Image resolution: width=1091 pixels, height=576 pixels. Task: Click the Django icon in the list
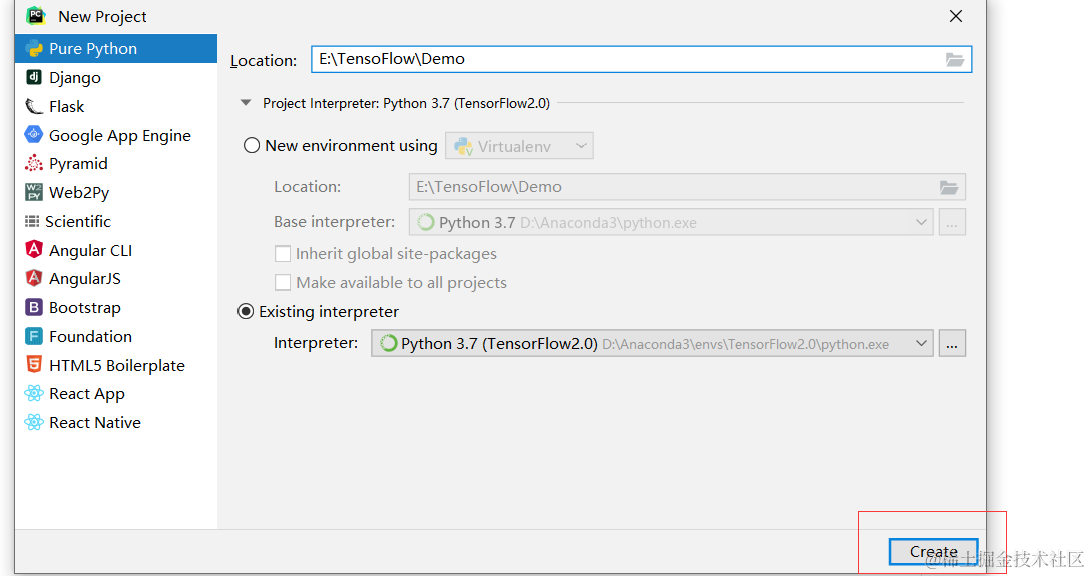pyautogui.click(x=33, y=77)
